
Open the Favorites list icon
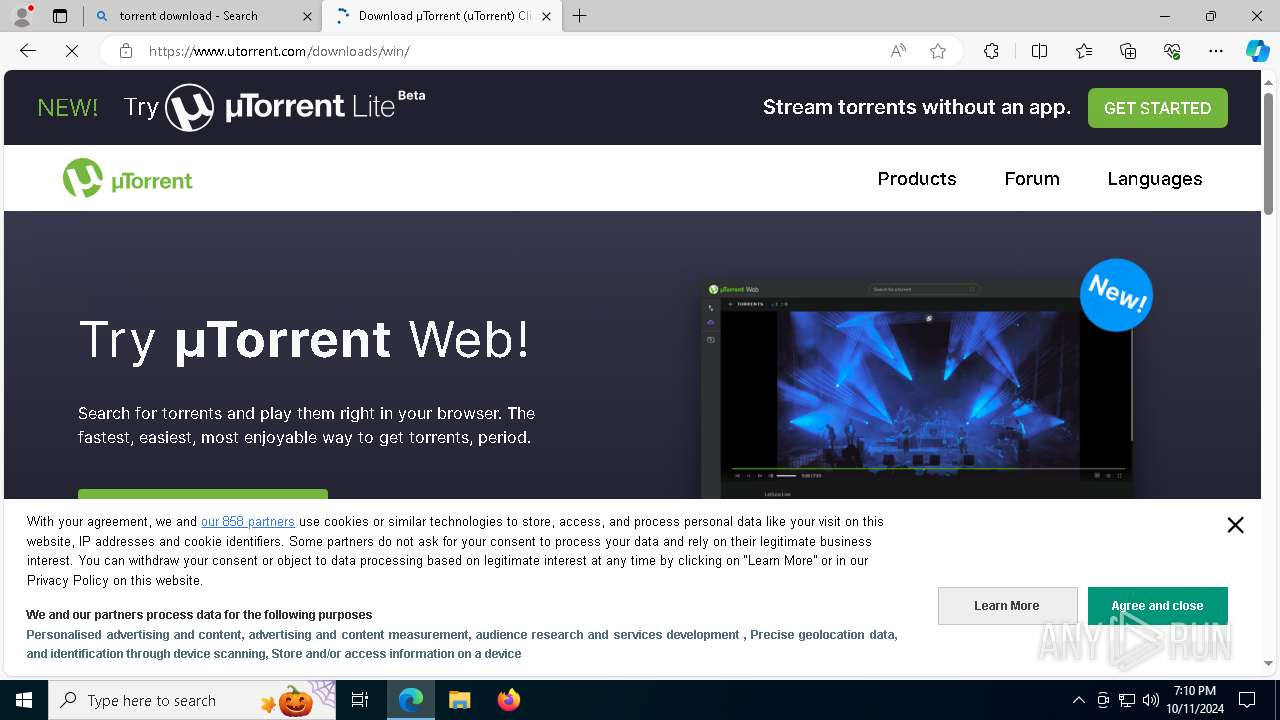coord(1084,51)
